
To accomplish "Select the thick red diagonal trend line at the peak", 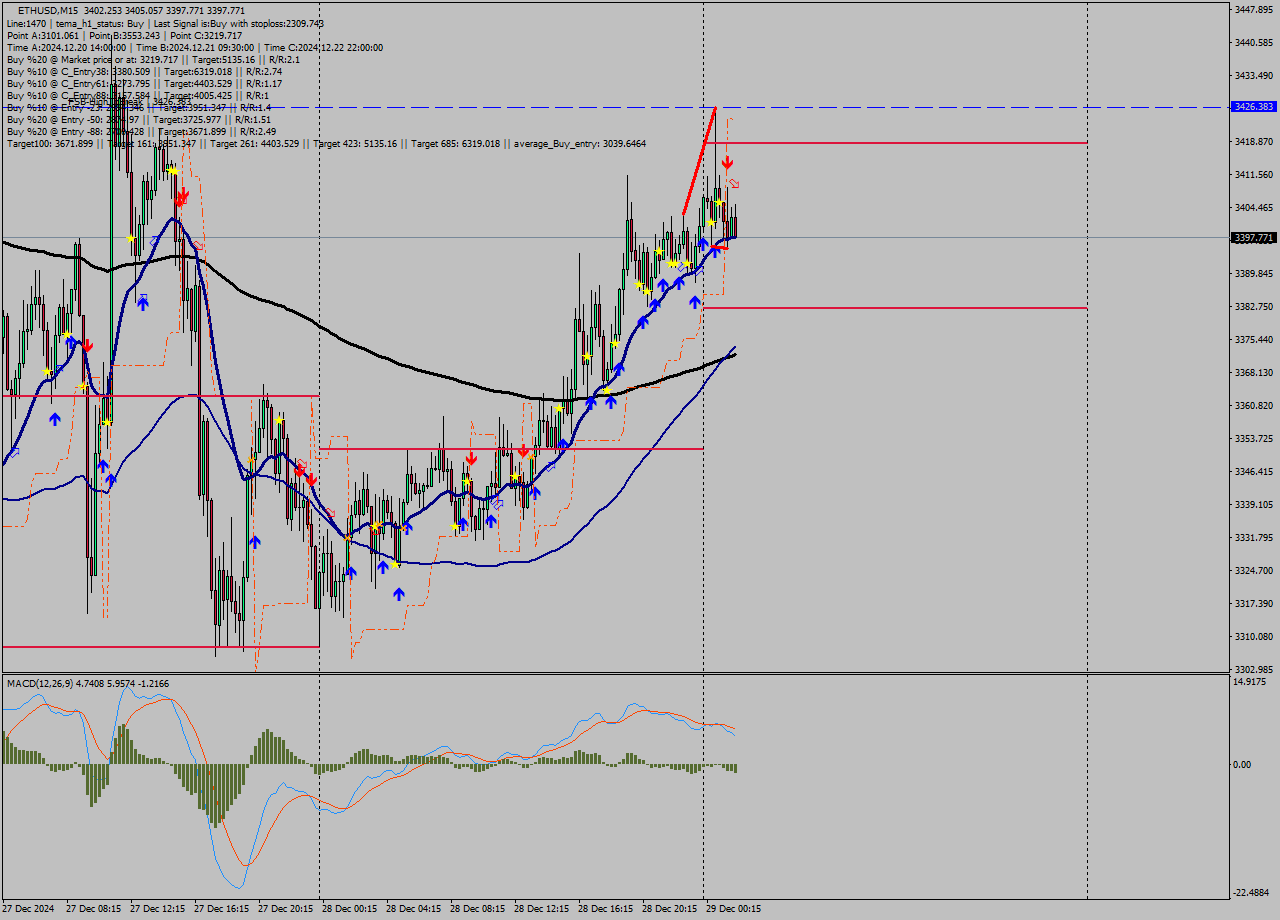I will (x=699, y=160).
